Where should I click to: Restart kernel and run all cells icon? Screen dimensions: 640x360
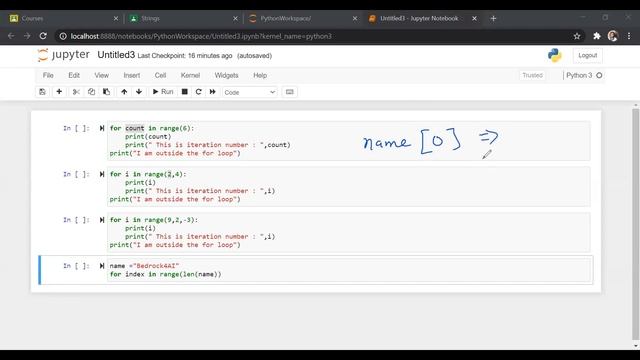click(213, 92)
